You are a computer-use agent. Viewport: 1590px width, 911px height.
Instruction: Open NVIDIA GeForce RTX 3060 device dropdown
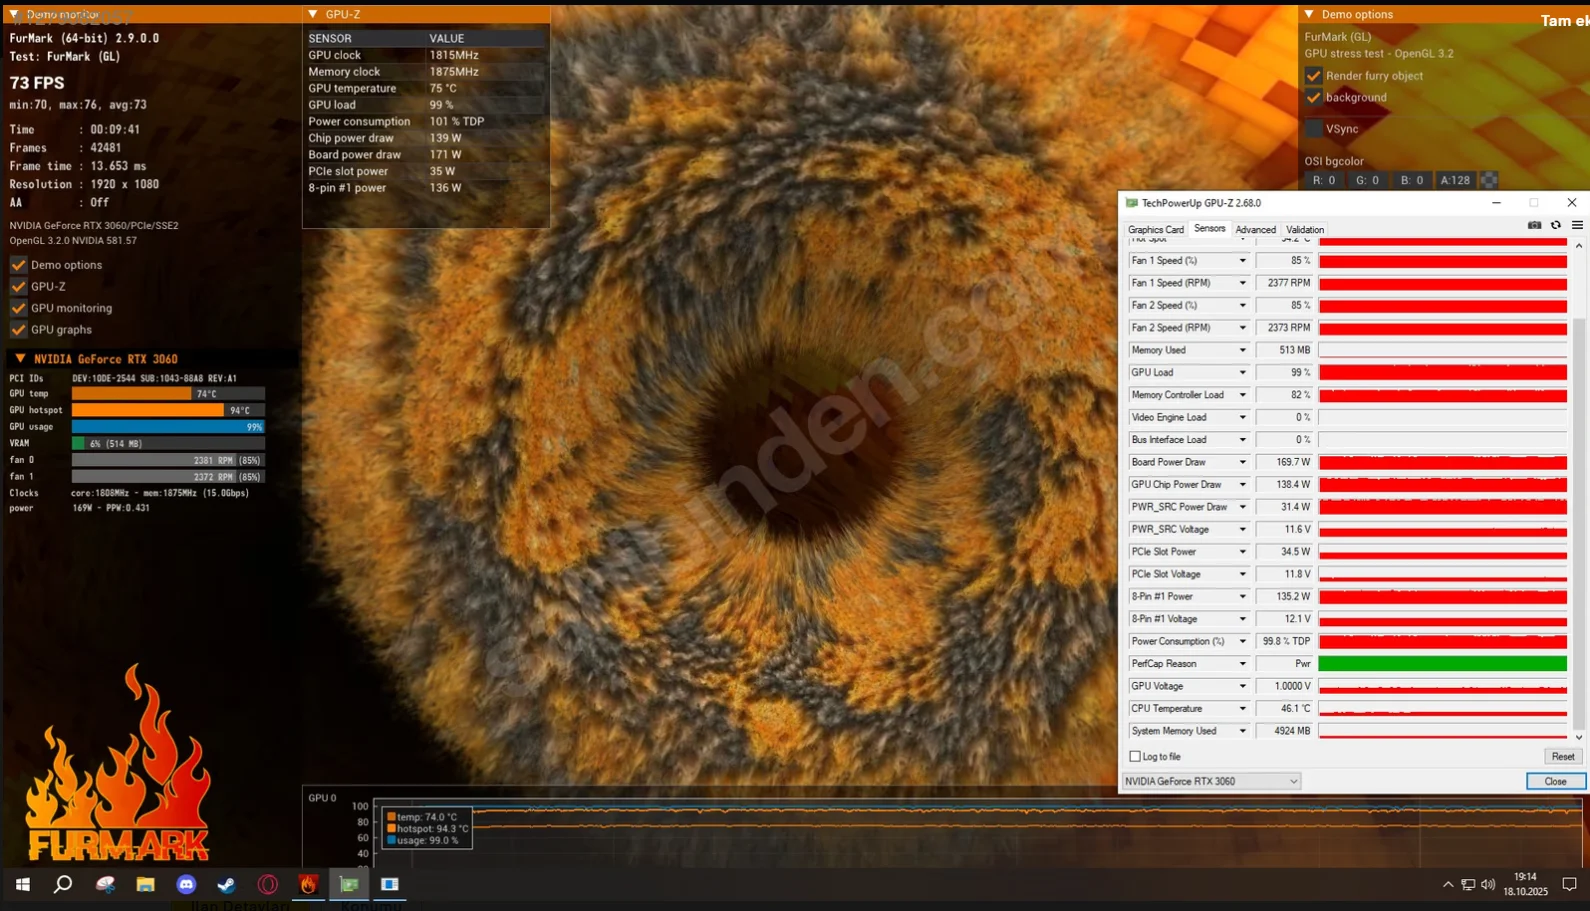(1292, 782)
